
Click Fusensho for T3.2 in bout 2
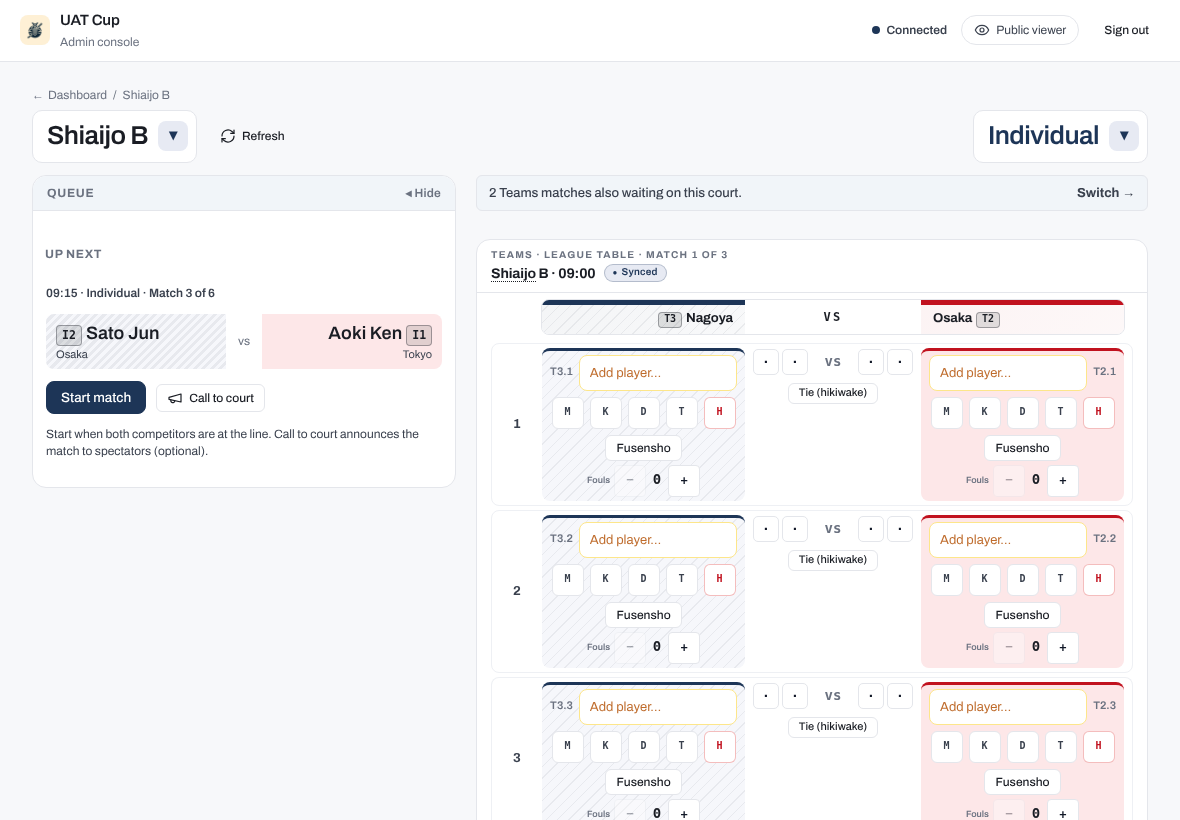(x=643, y=615)
